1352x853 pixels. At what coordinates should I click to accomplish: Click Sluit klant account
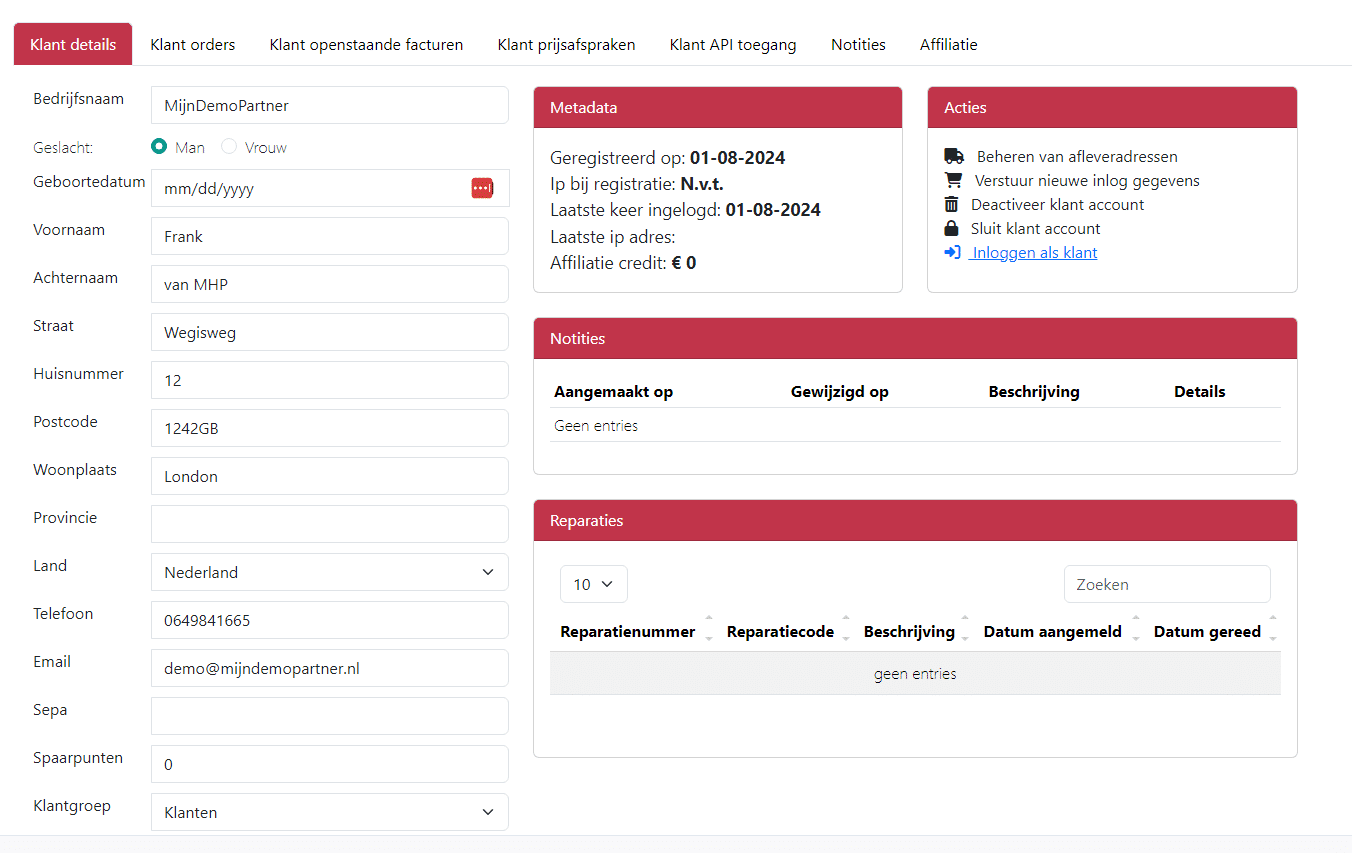tap(1035, 229)
